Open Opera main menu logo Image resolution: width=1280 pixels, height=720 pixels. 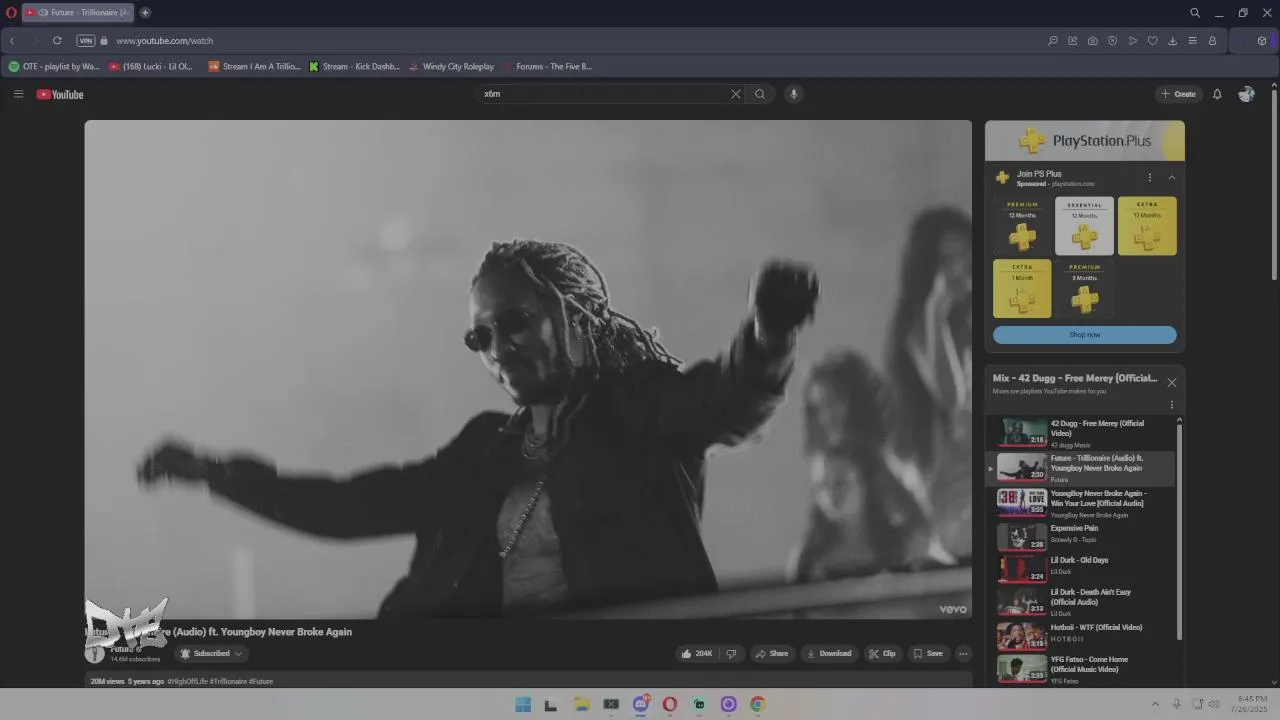pos(11,13)
